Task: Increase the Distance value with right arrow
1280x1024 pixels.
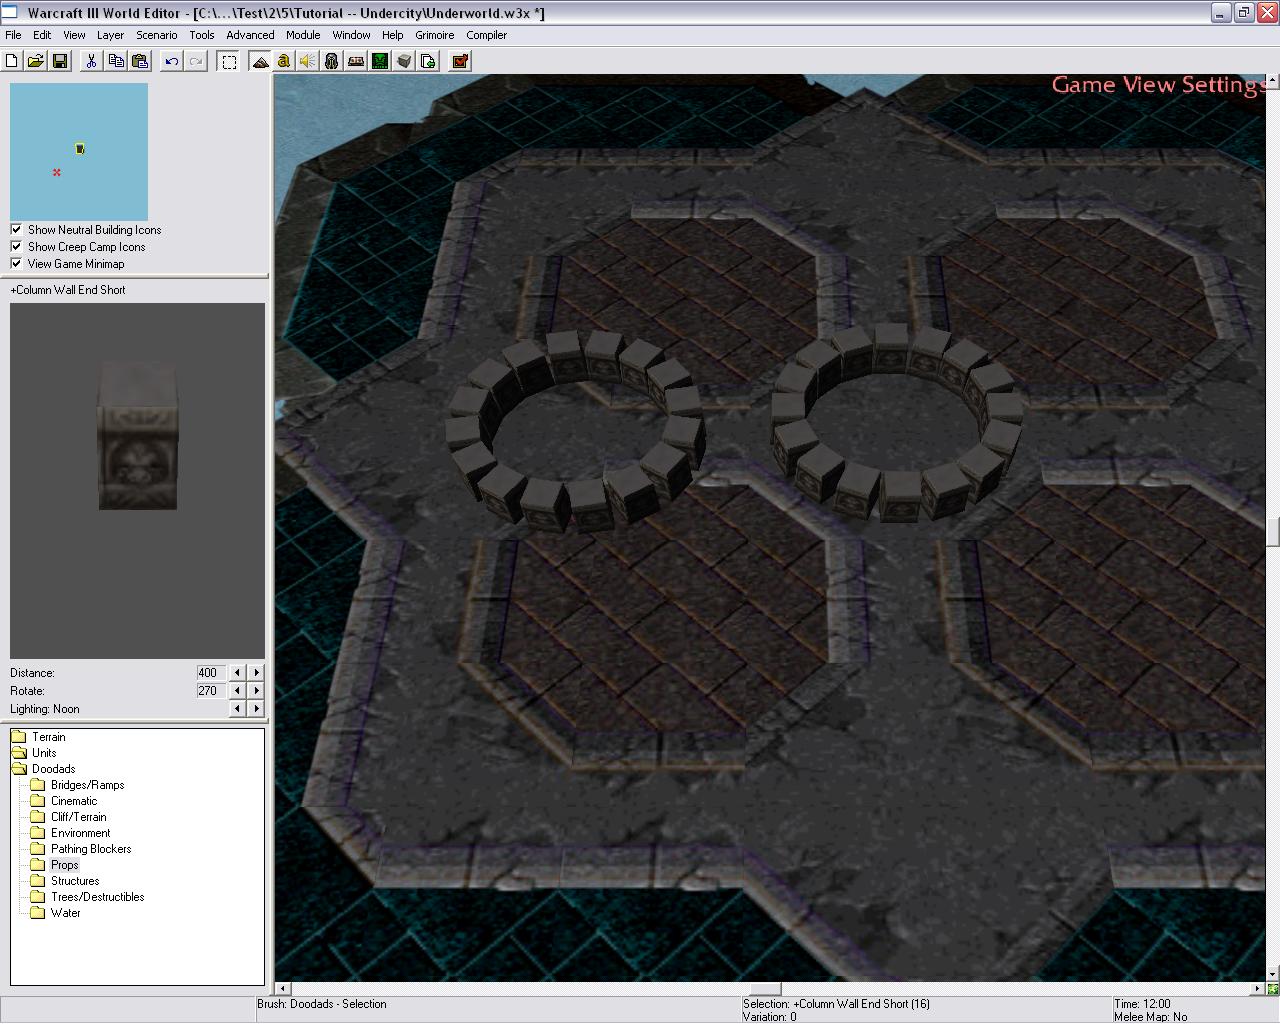Action: [x=257, y=673]
